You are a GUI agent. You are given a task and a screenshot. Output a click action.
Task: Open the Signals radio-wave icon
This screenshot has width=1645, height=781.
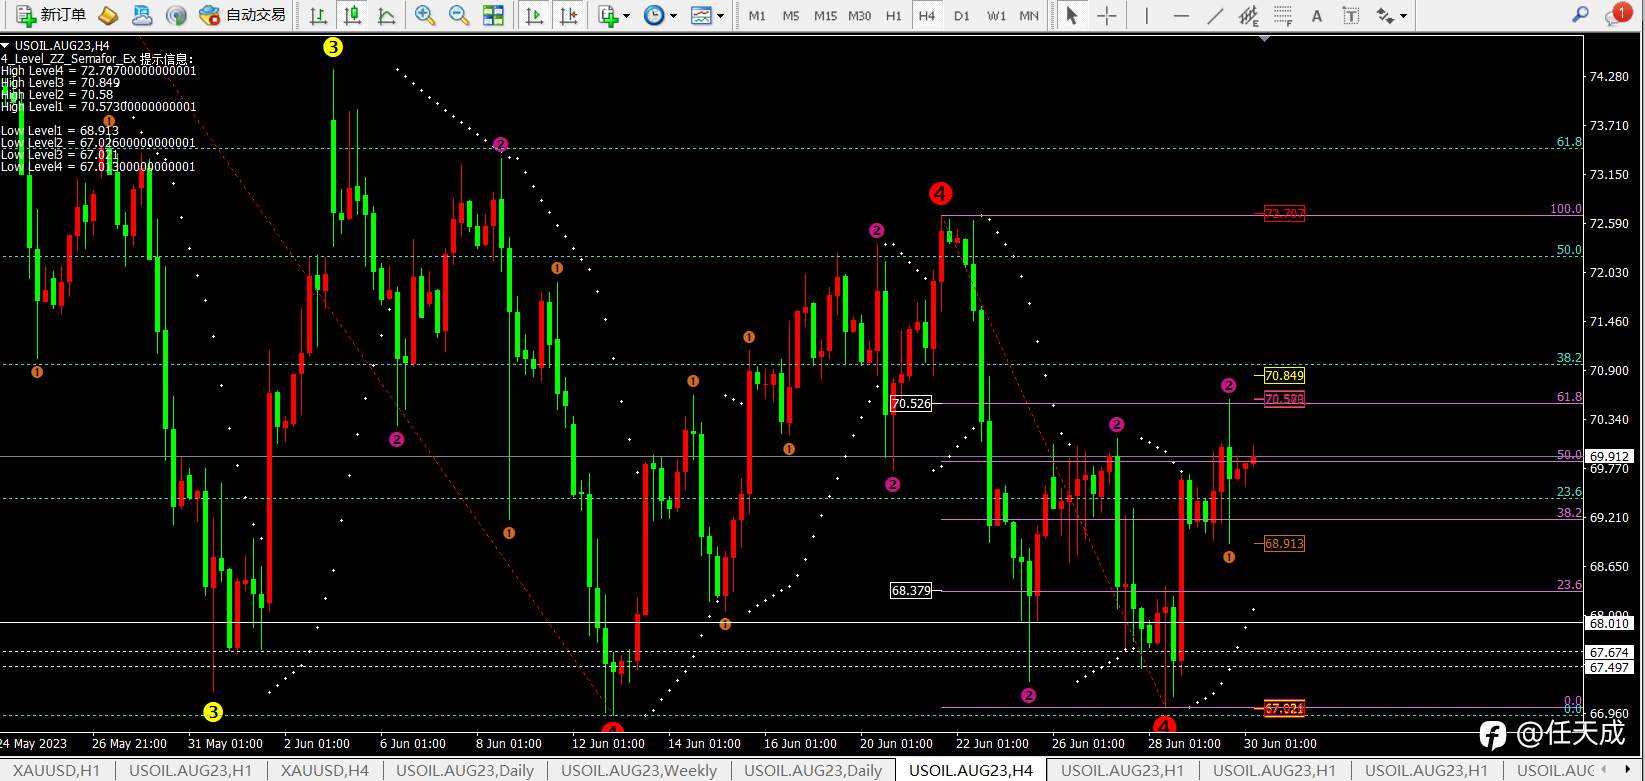[176, 15]
